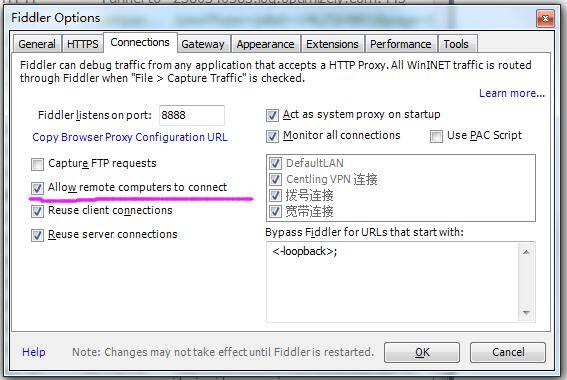Enable Capture FTP requests checkbox

(x=37, y=164)
